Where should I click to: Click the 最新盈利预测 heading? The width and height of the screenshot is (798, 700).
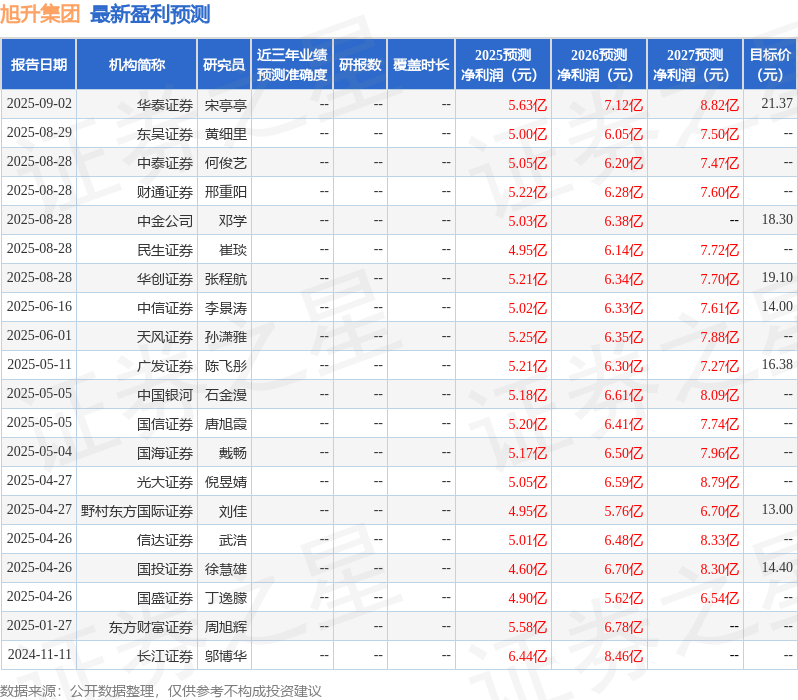pyautogui.click(x=150, y=14)
